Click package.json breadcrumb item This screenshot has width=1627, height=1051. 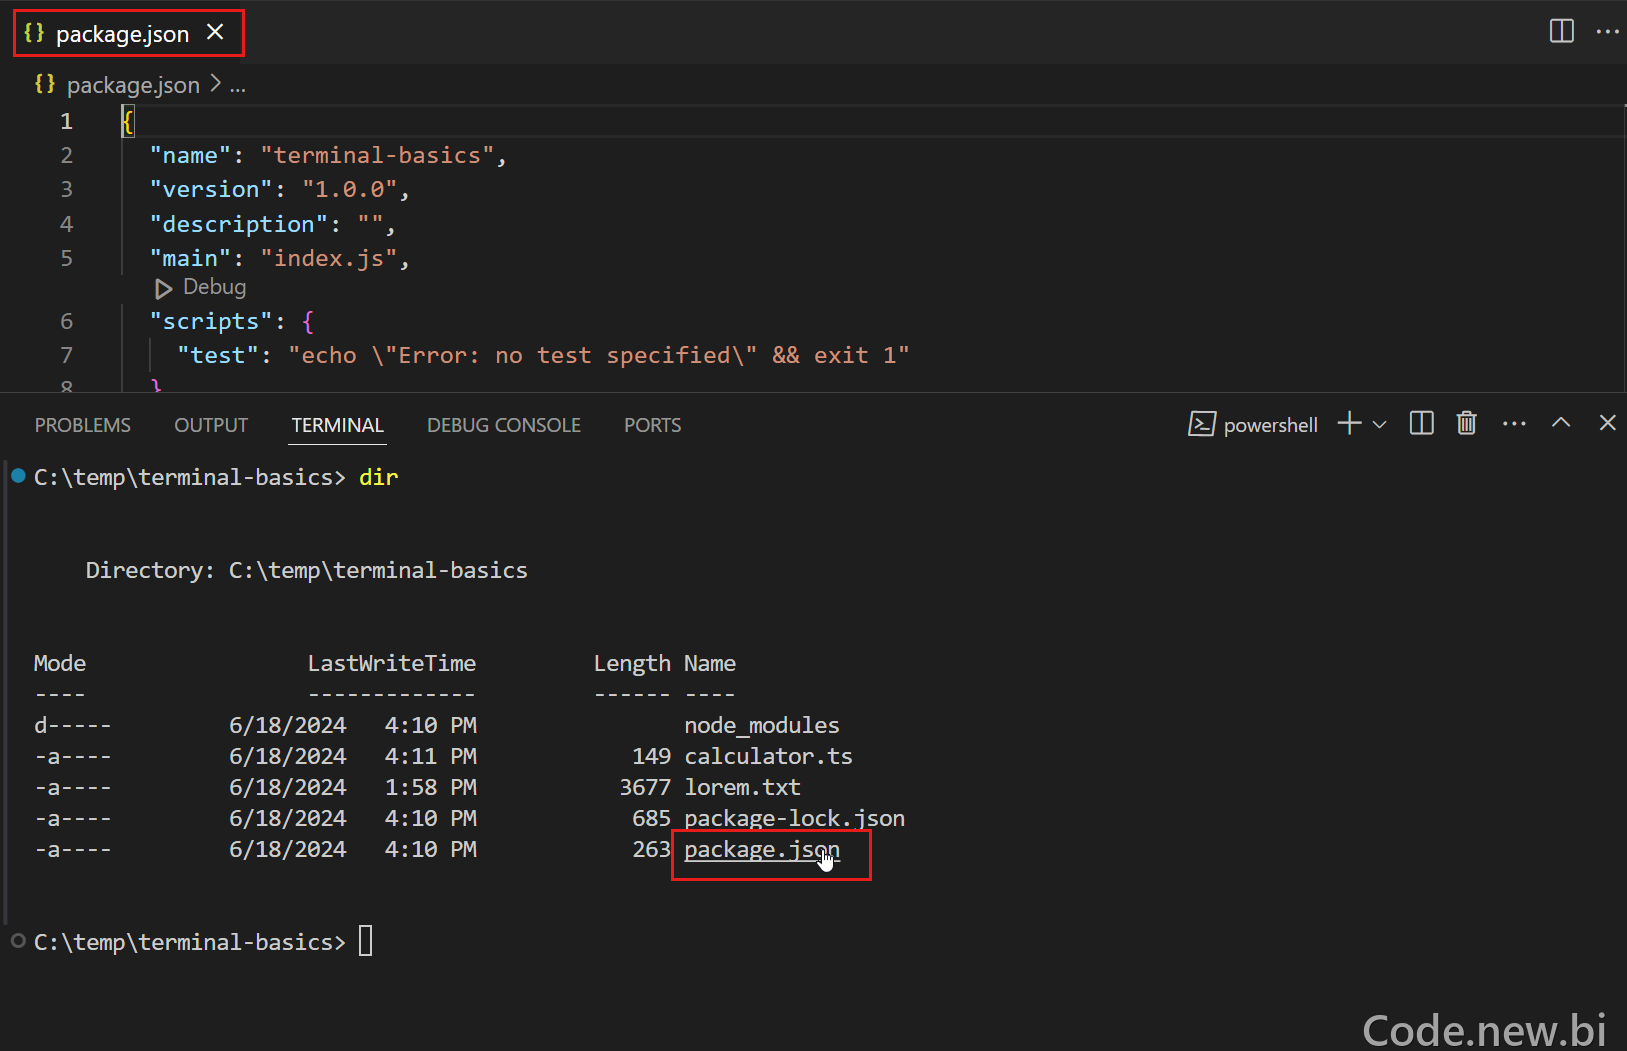133,86
